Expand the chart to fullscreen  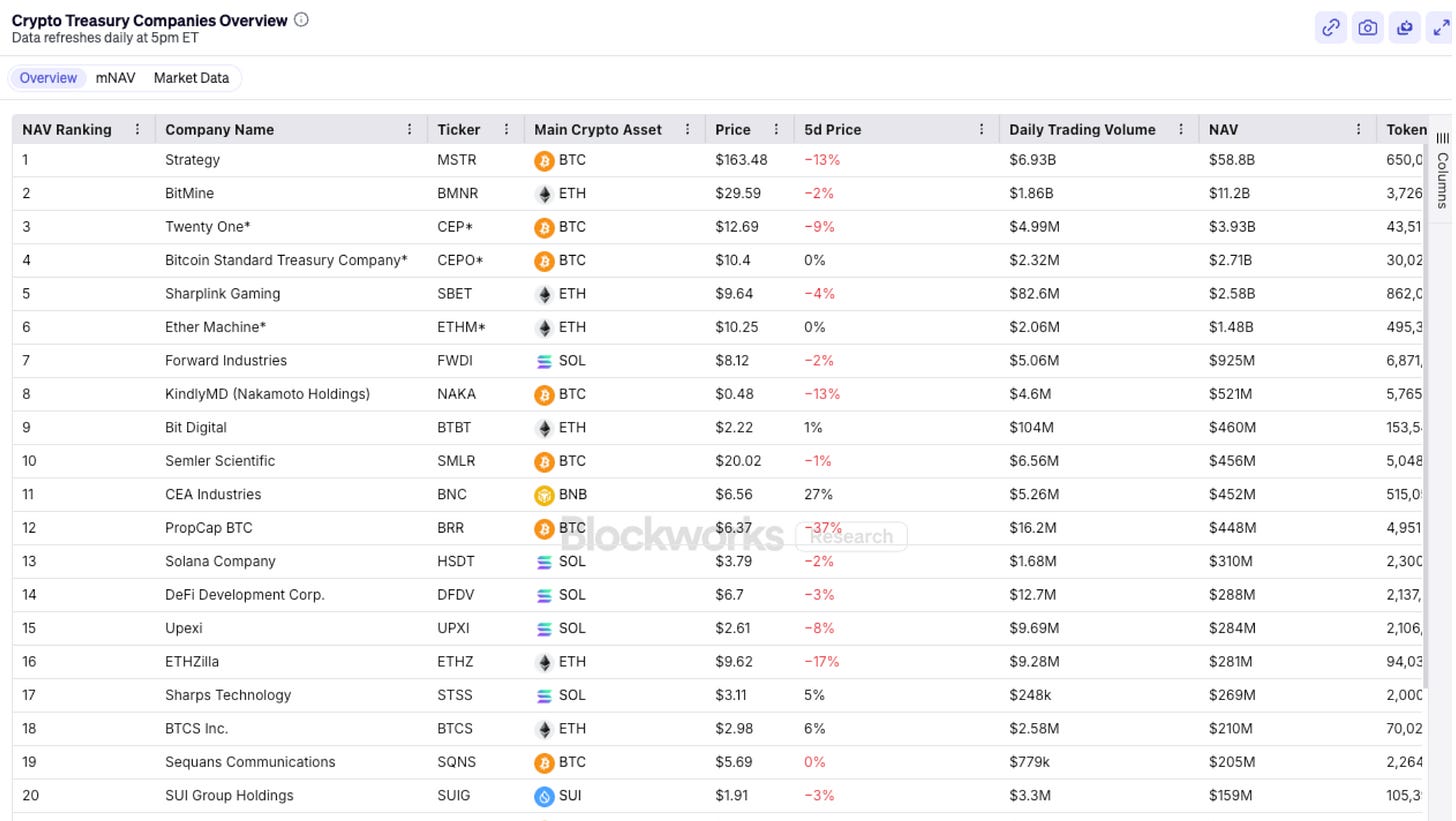1441,28
